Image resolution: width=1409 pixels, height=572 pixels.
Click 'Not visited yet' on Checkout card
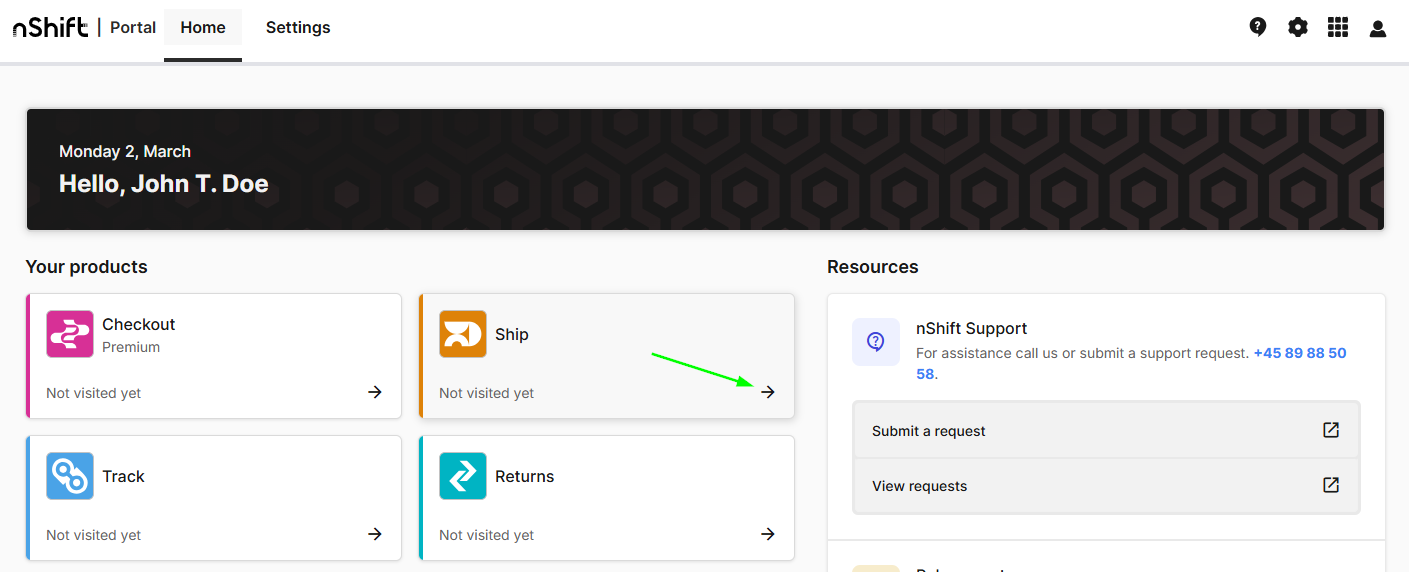pyautogui.click(x=94, y=393)
